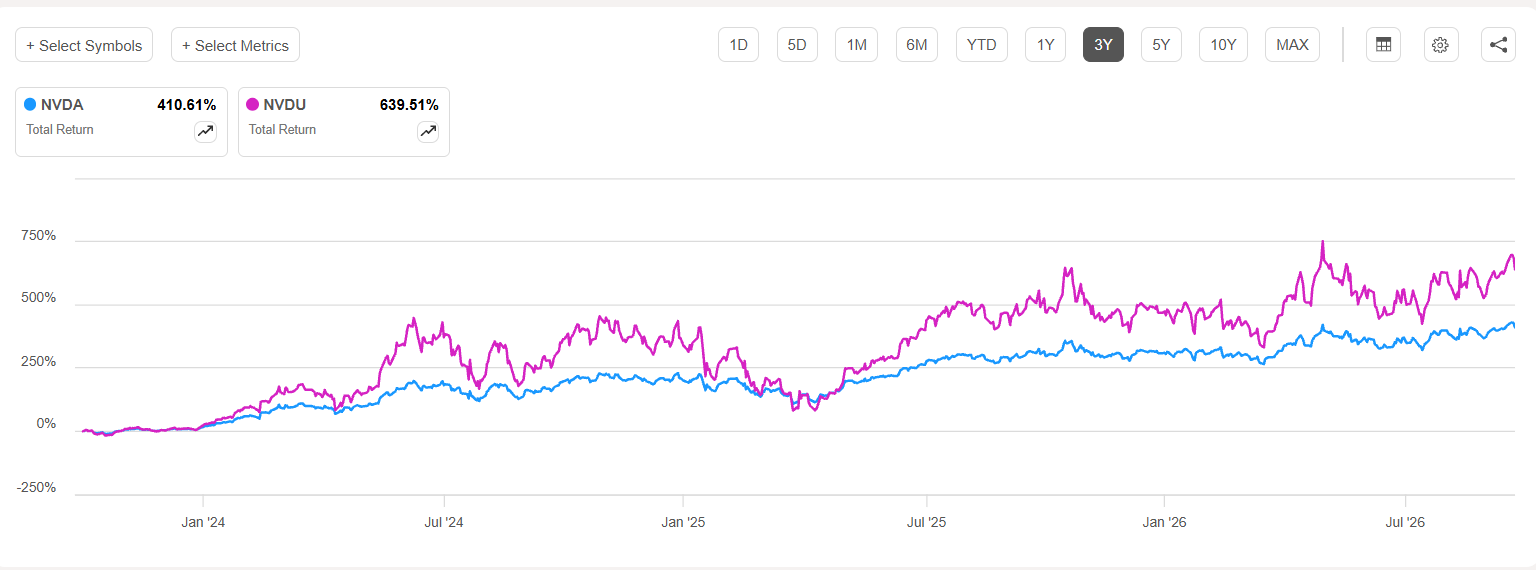This screenshot has width=1536, height=570.
Task: Click the Jan '25 axis label
Action: pos(684,522)
